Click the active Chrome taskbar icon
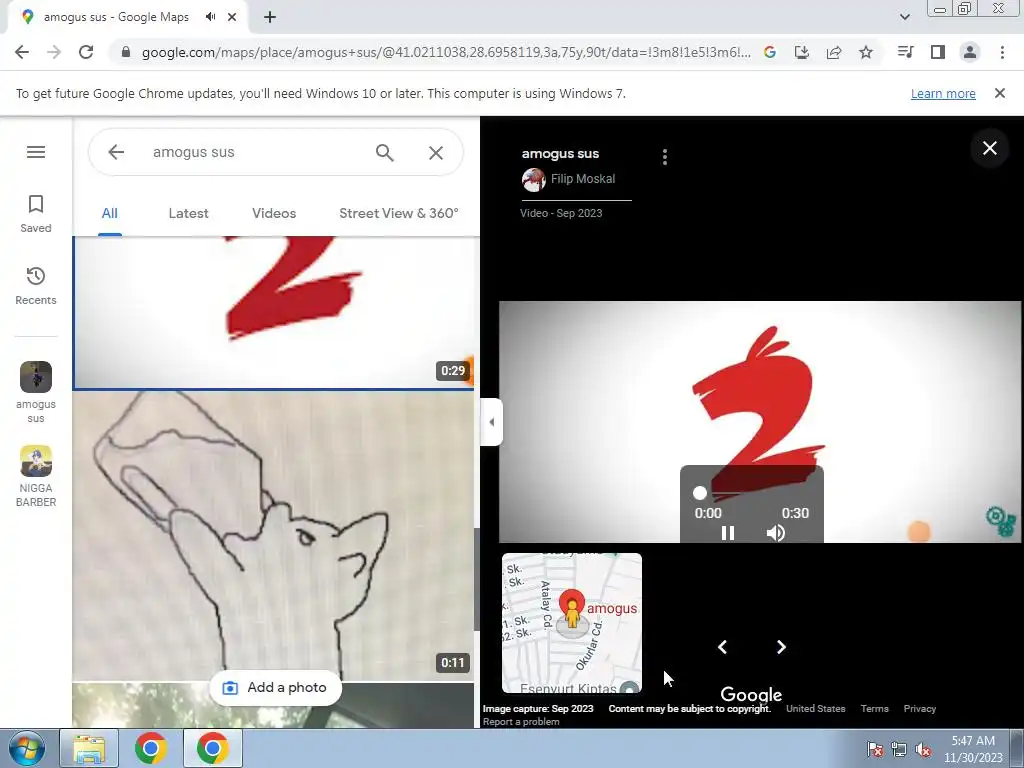This screenshot has width=1024, height=768. click(x=213, y=748)
